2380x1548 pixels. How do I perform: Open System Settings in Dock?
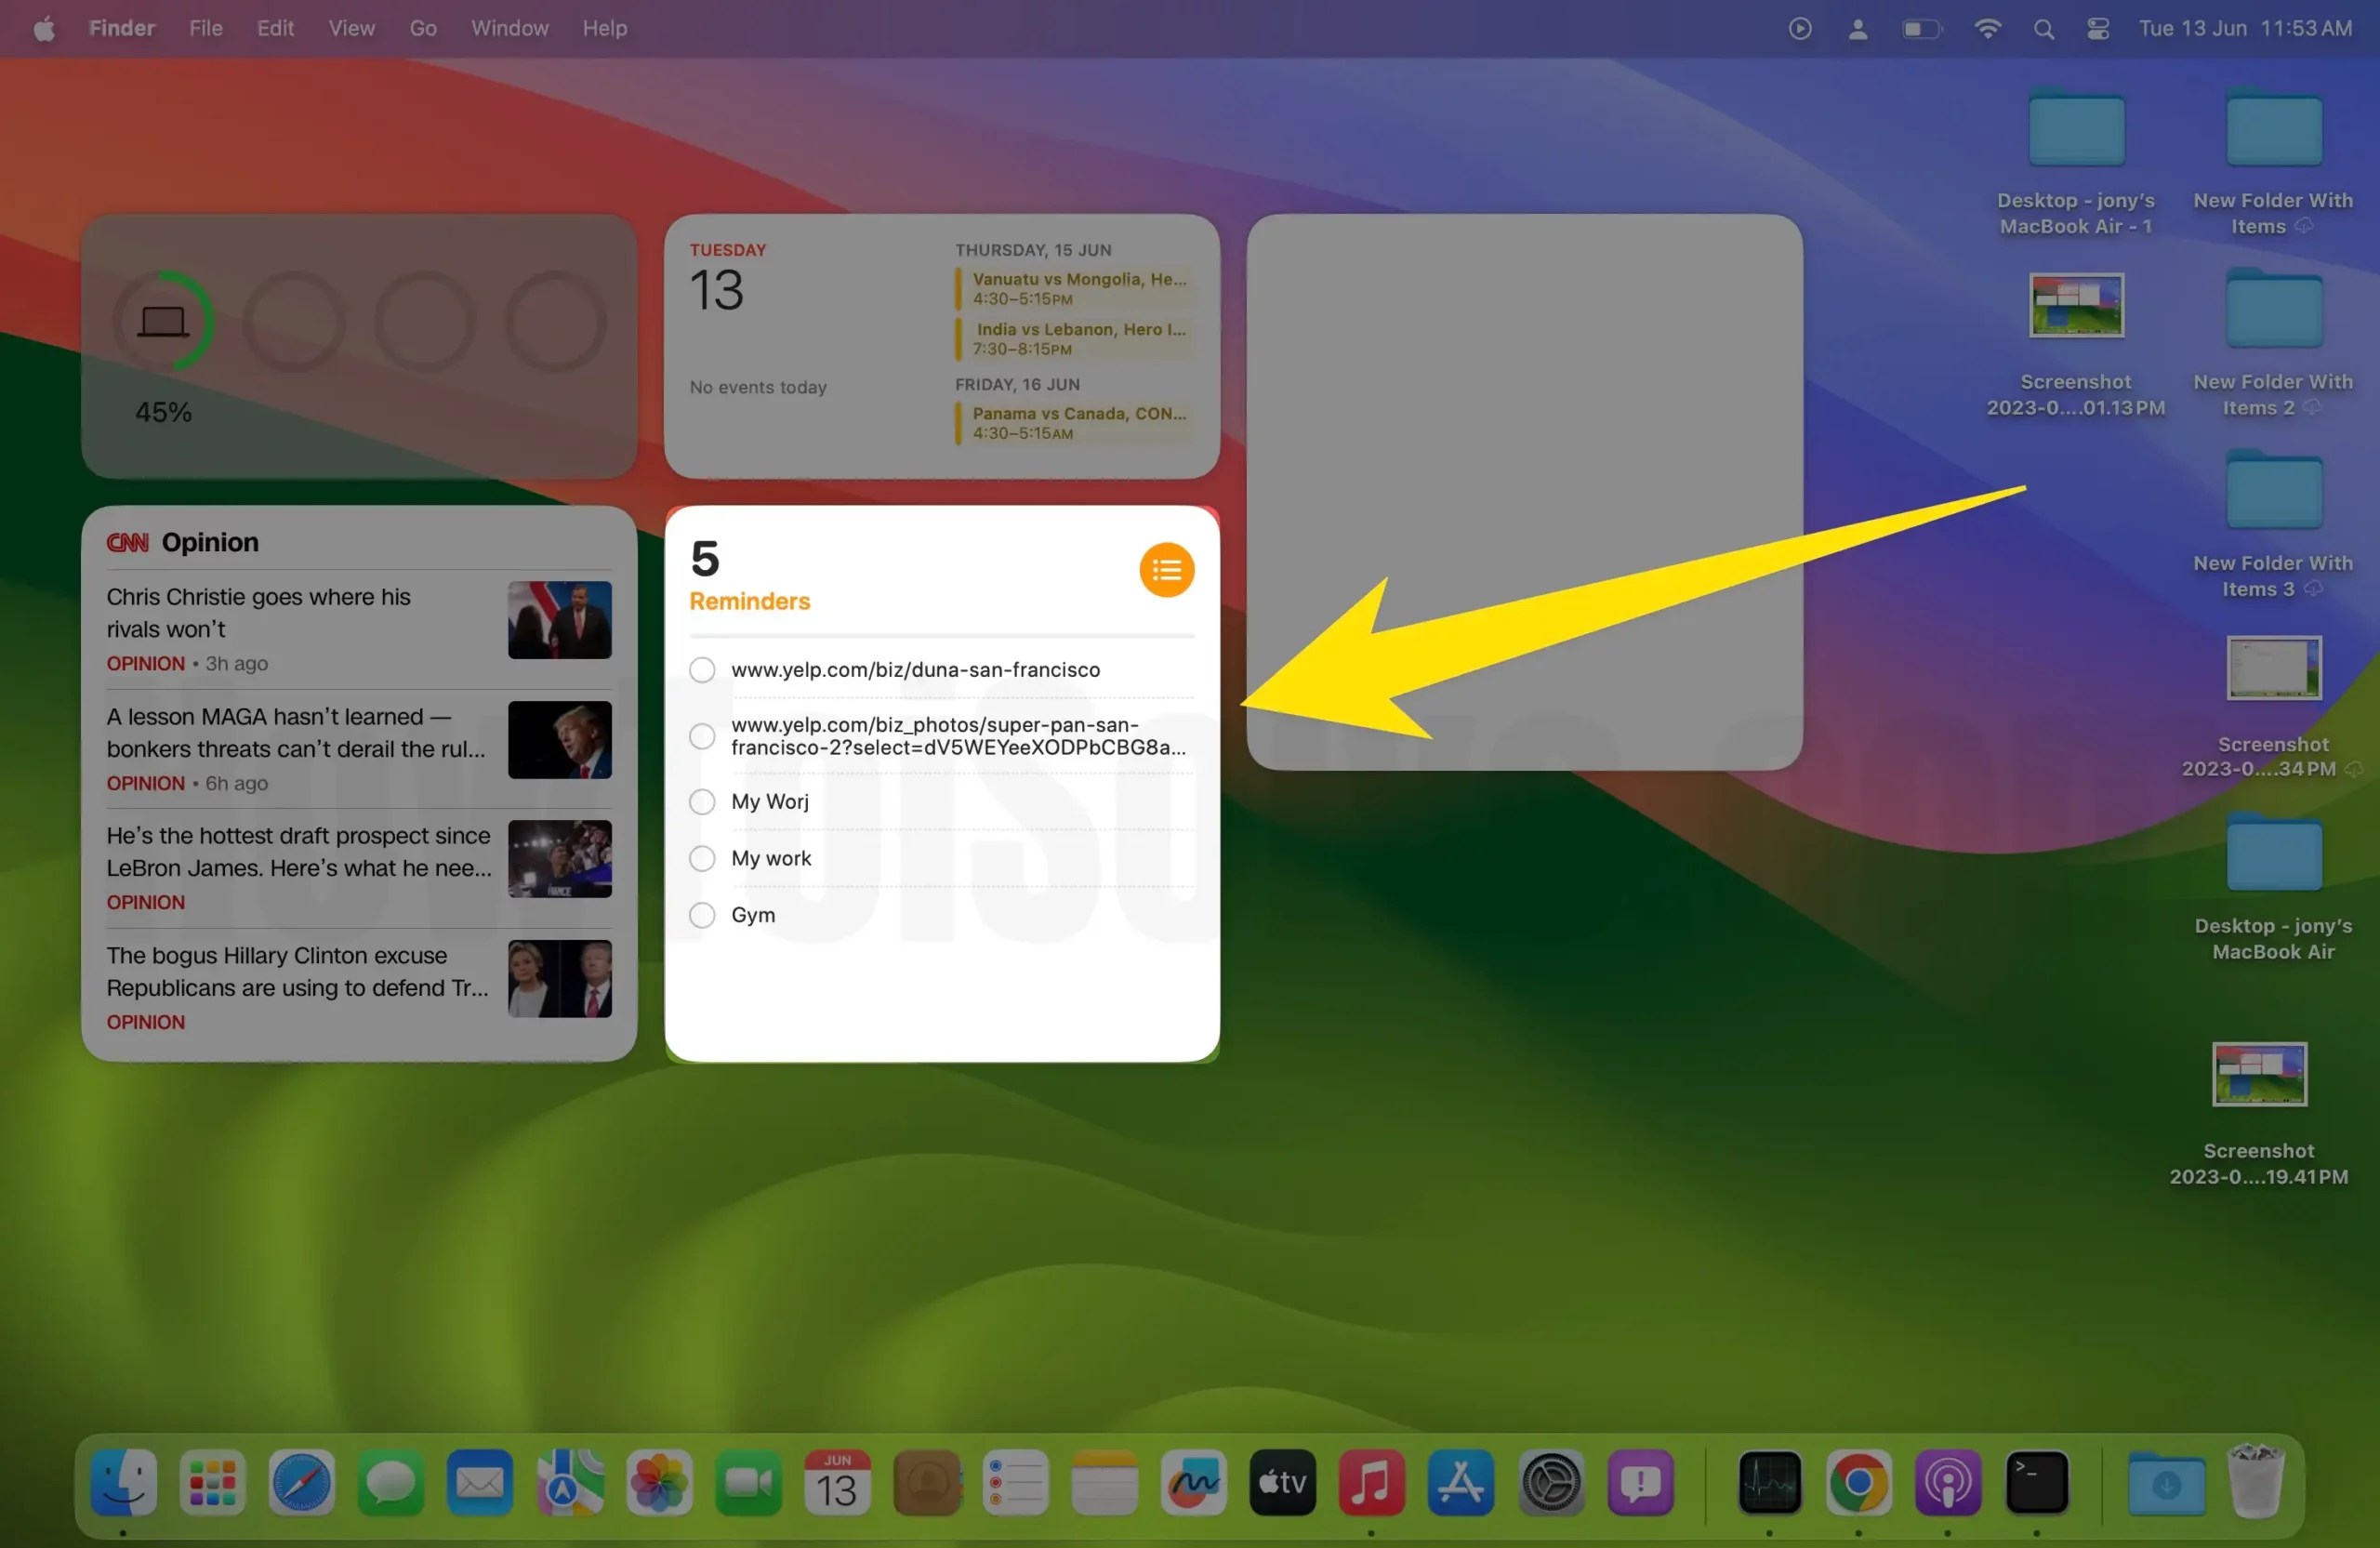pos(1551,1481)
